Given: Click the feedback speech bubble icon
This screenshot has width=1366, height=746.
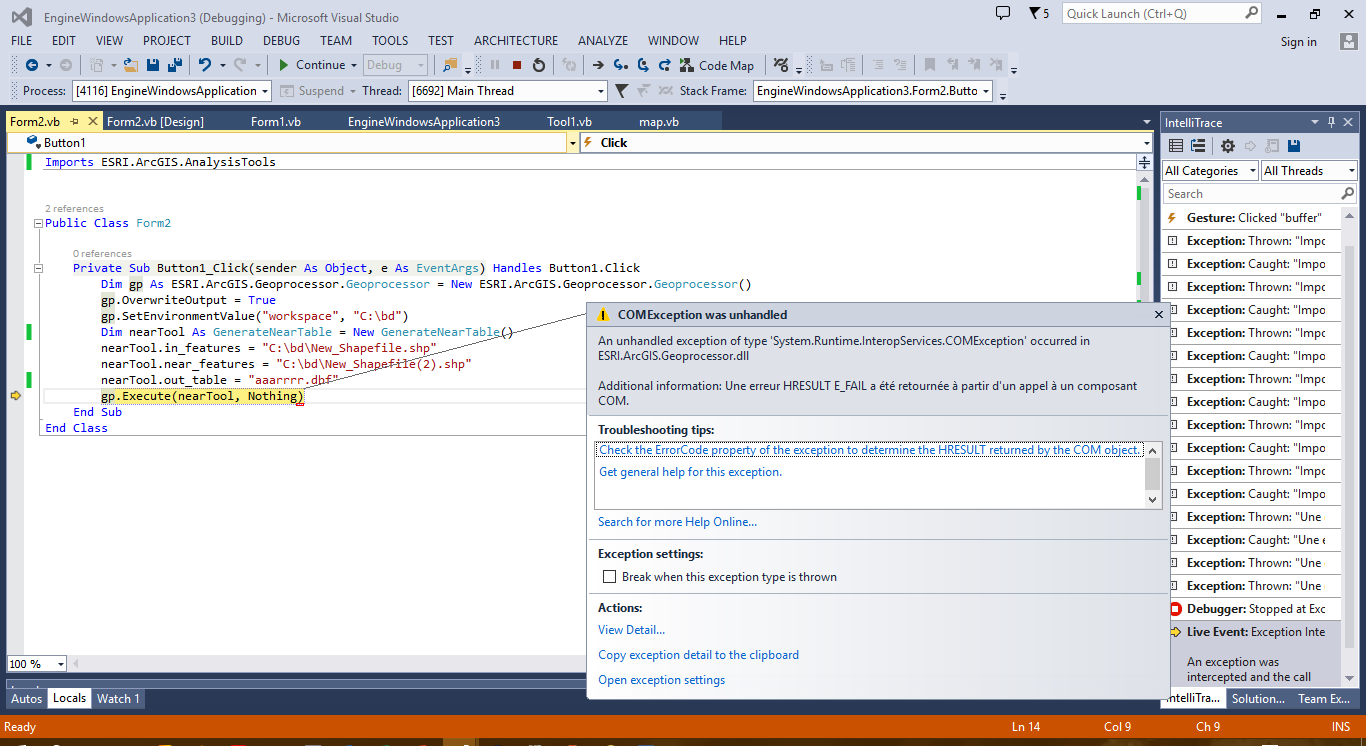Looking at the screenshot, I should pyautogui.click(x=1003, y=13).
